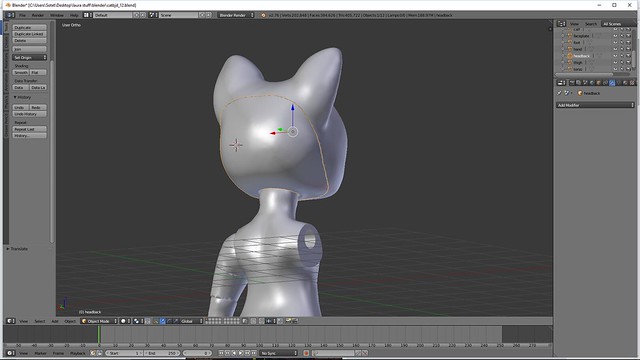Open the Texture properties tab icon
The width and height of the screenshot is (640, 360).
click(x=632, y=83)
